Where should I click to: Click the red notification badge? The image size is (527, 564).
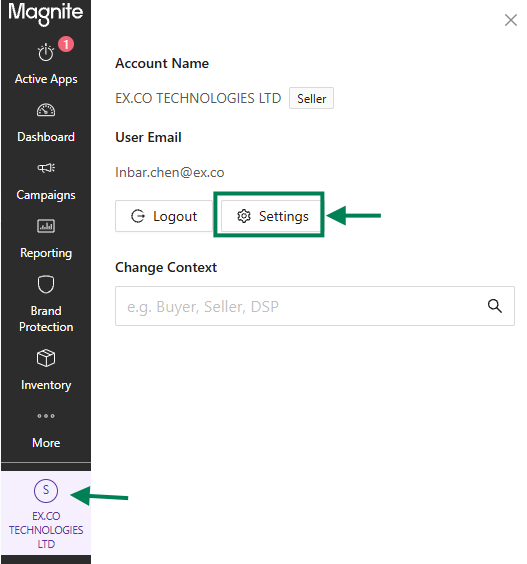tap(66, 44)
